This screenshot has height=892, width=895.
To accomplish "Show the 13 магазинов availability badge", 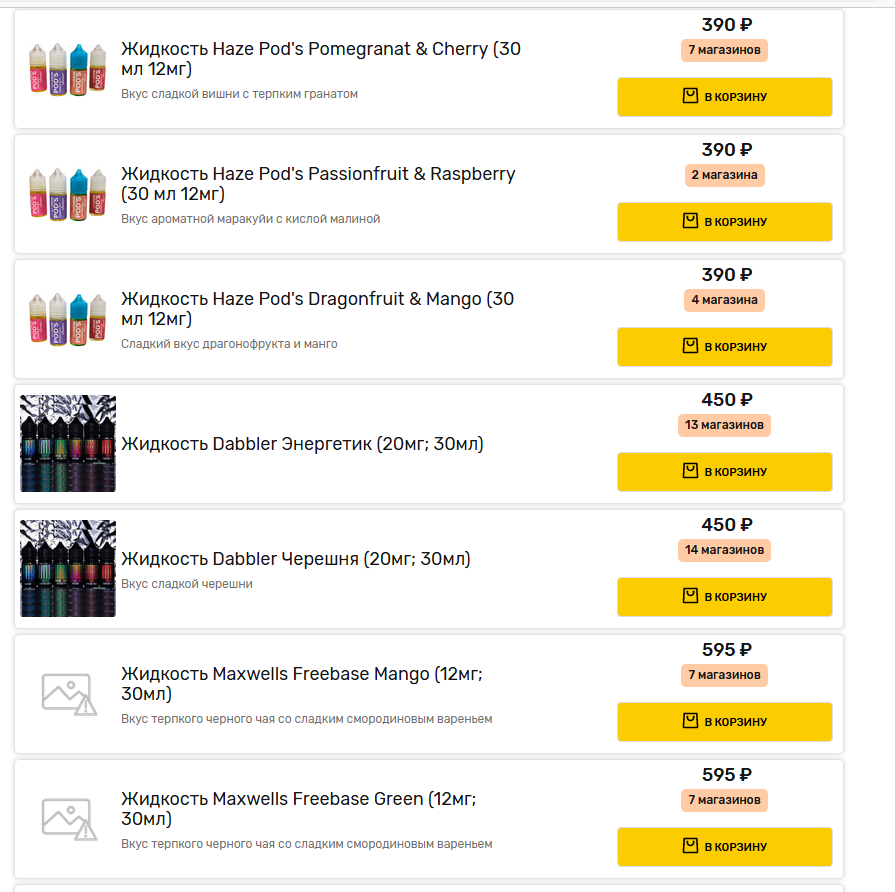I will 725,425.
